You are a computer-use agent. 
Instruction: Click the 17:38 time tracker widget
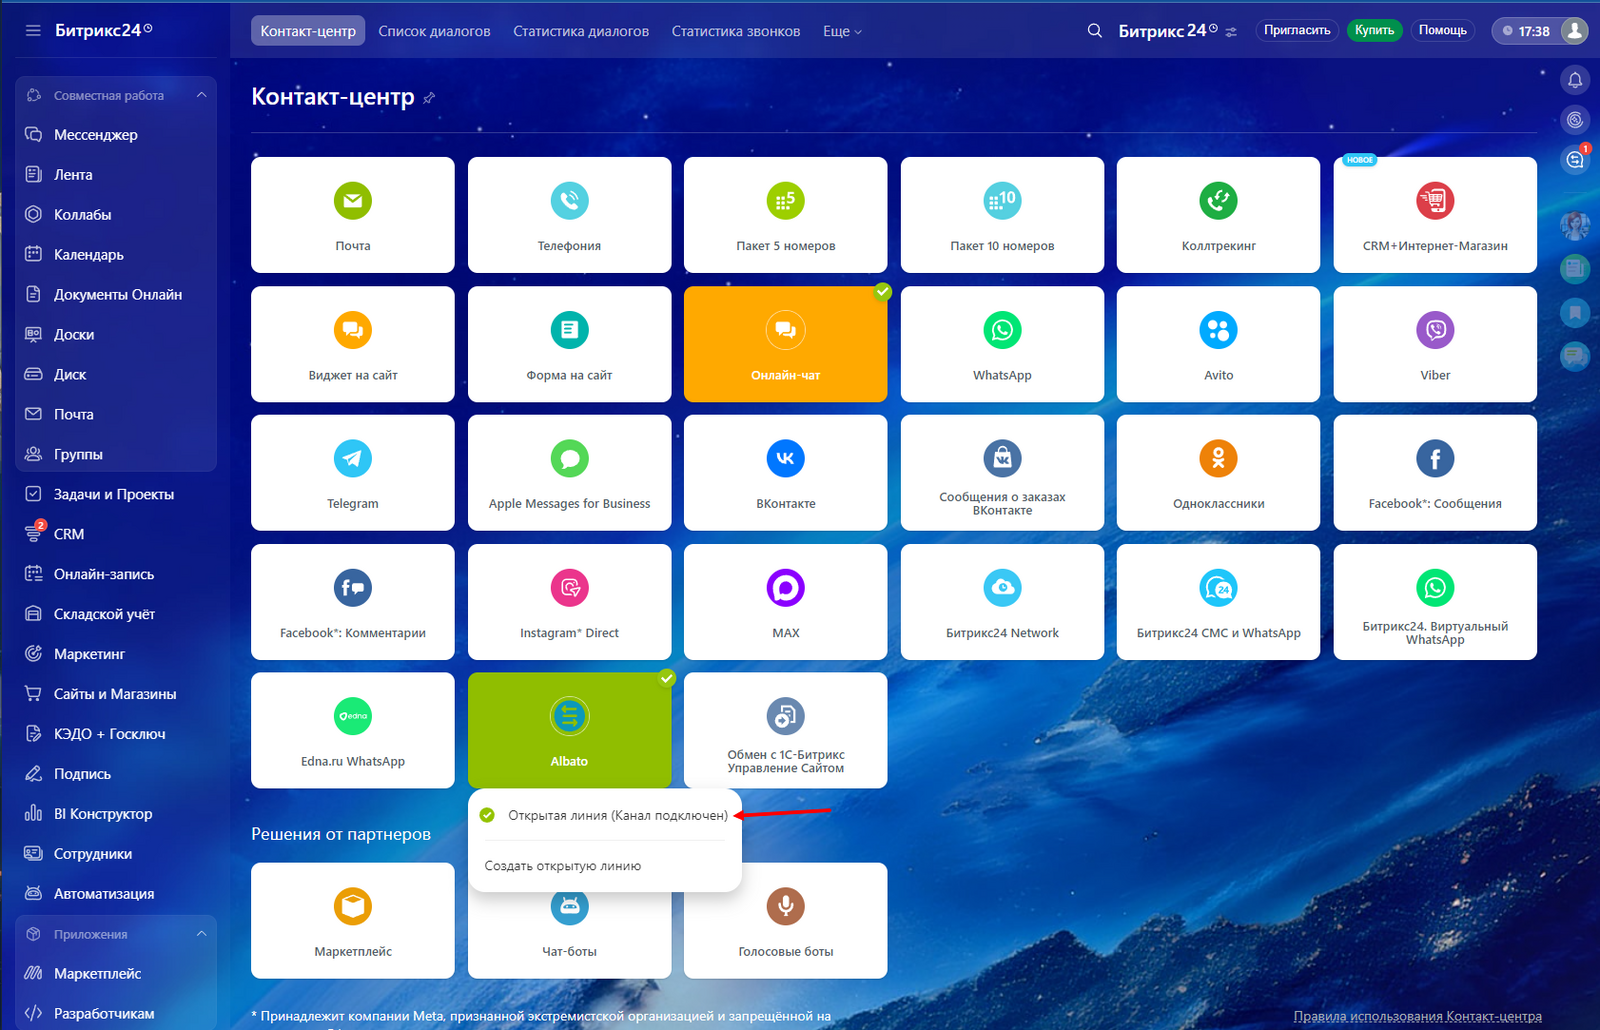tap(1525, 31)
